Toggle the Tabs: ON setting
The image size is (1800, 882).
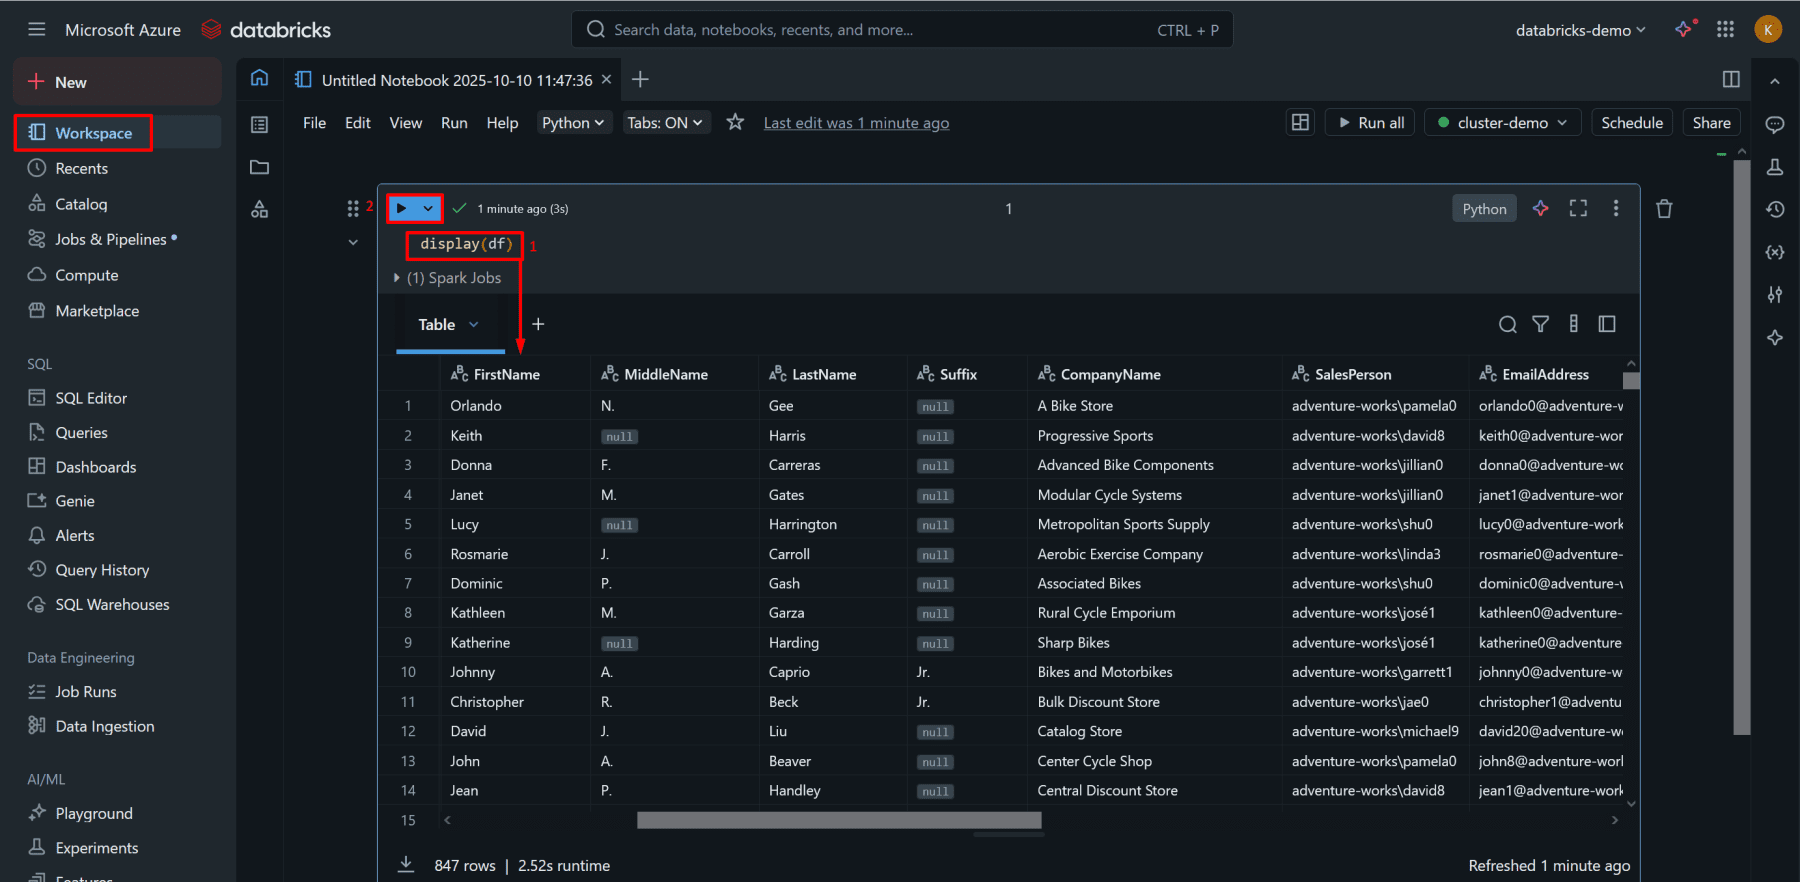[665, 123]
